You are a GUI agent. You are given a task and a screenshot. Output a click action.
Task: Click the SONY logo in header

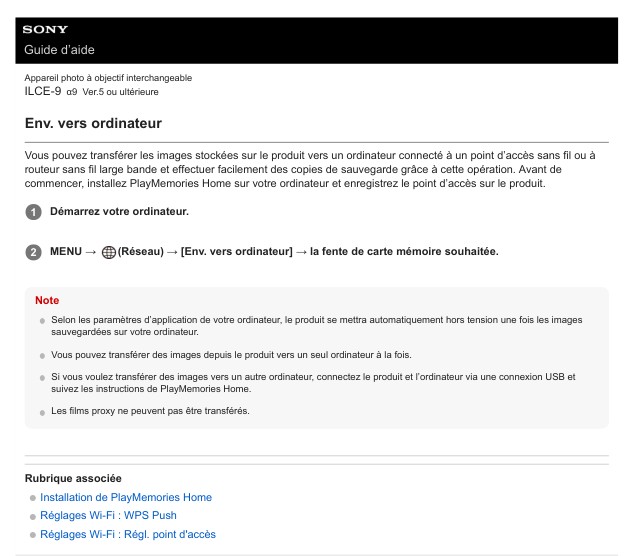point(45,29)
